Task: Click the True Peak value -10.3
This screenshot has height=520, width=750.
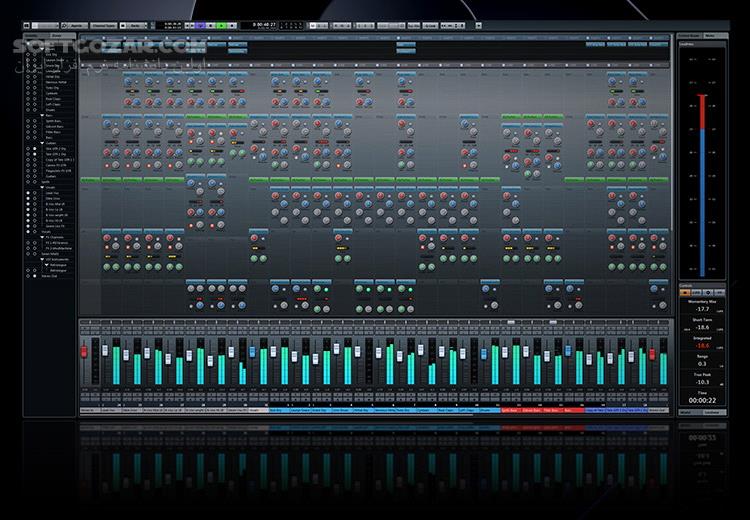Action: point(702,382)
